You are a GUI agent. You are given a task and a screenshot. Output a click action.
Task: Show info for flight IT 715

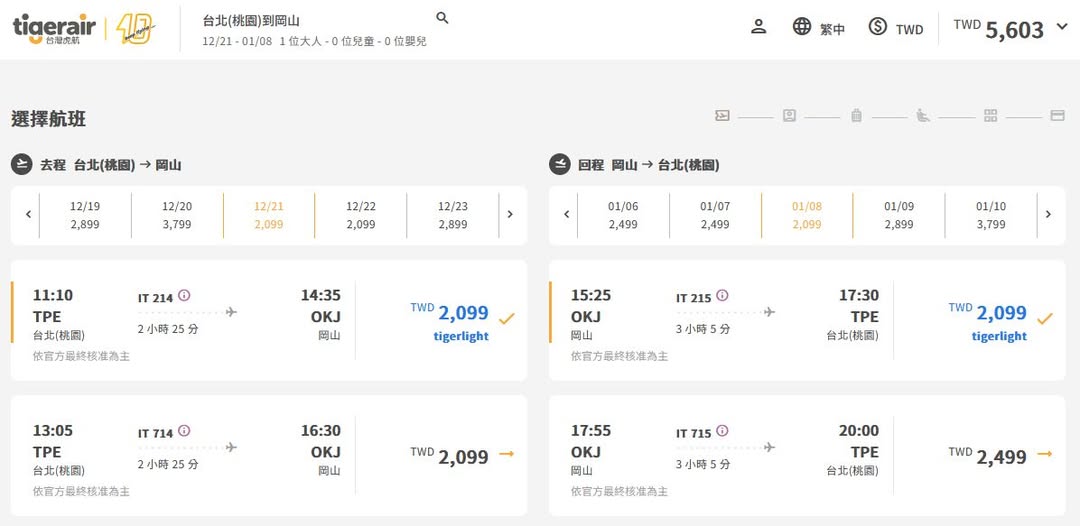pyautogui.click(x=722, y=432)
